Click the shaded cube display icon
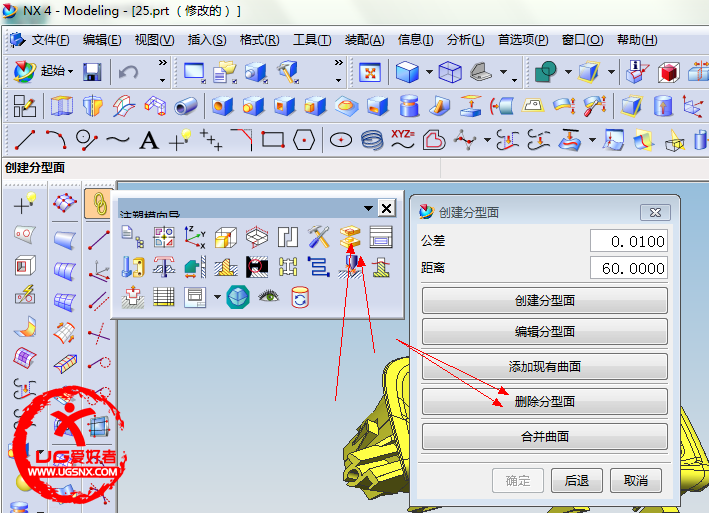Viewport: 709px width, 513px height. tap(407, 72)
